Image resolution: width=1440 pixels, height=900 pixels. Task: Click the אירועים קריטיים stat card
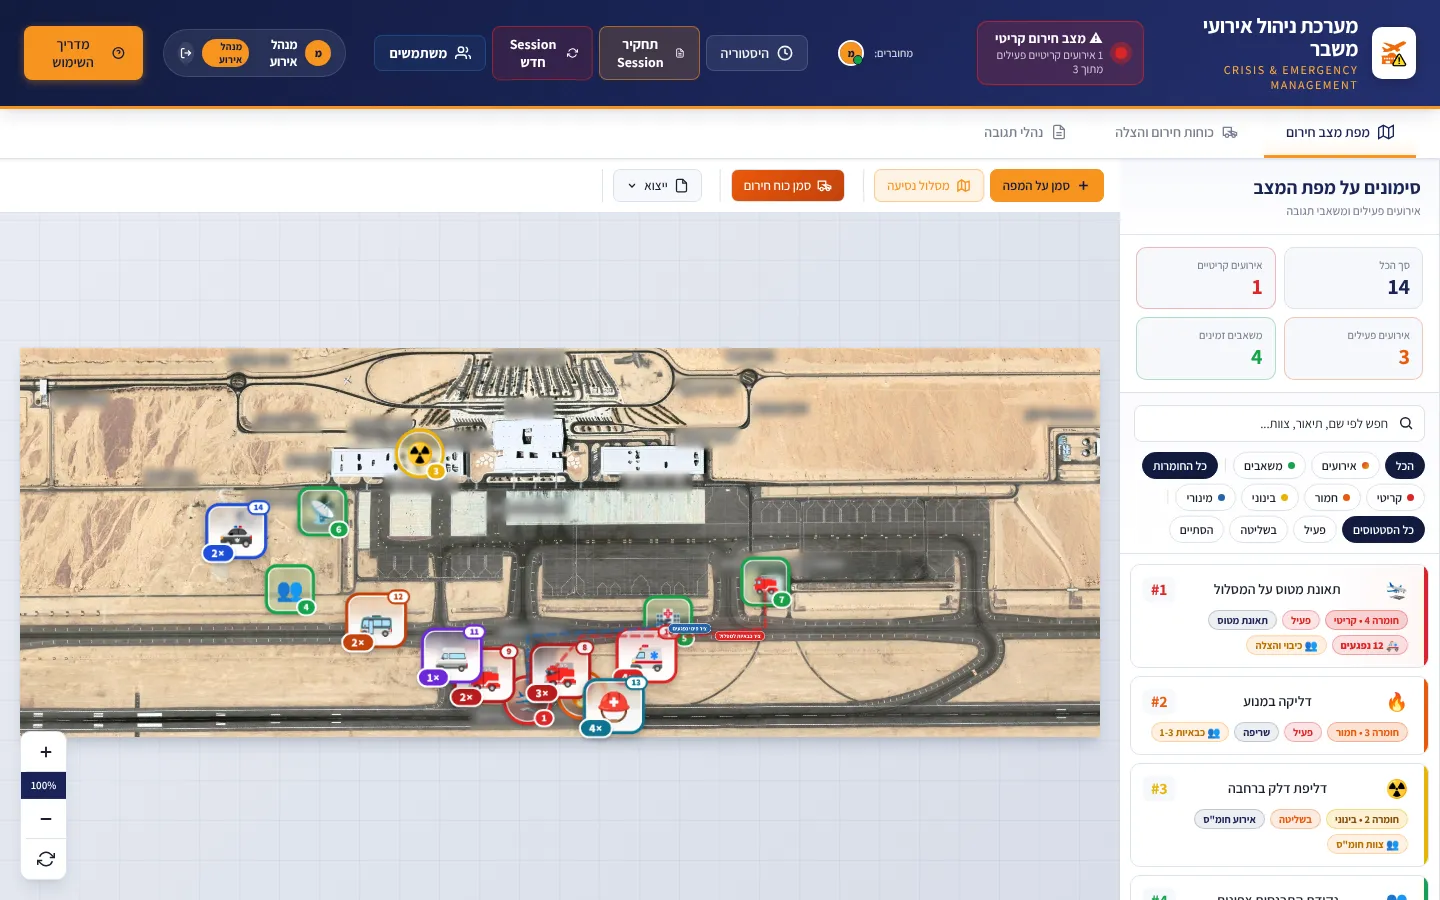coord(1206,278)
